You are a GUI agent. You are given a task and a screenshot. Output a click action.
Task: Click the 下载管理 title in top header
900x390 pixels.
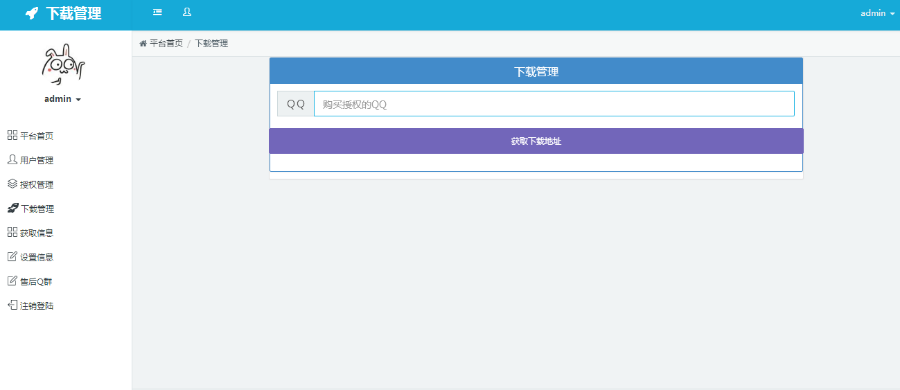[x=73, y=14]
